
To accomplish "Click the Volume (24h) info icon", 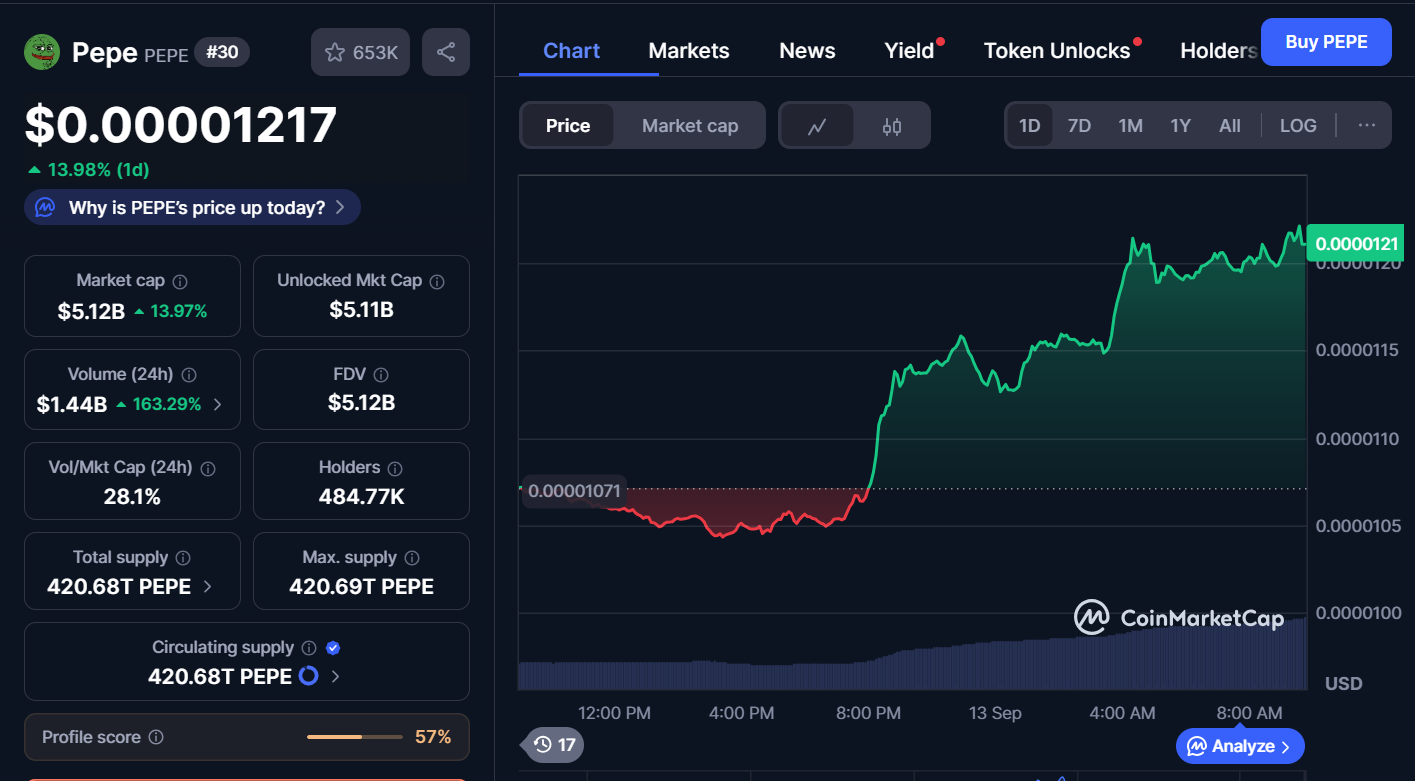I will click(189, 375).
